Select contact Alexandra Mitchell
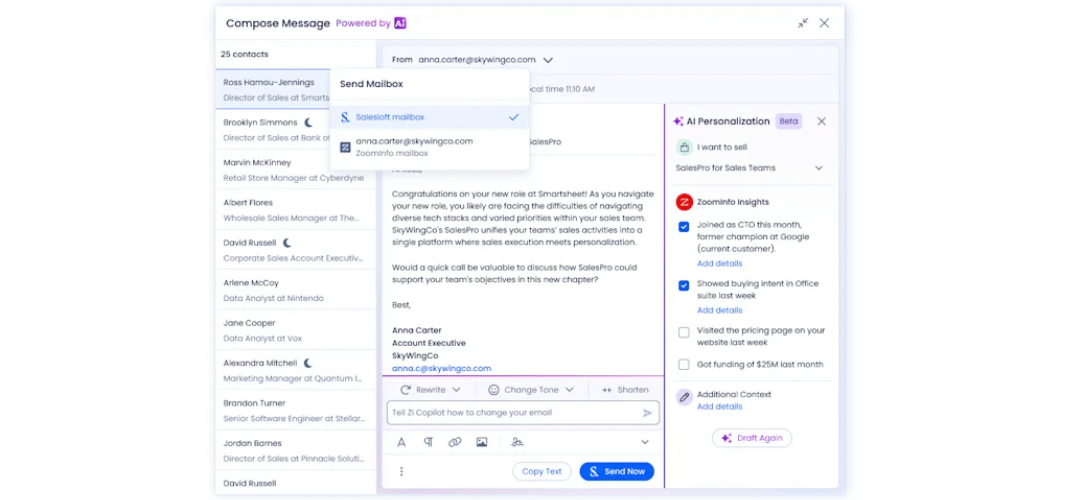The width and height of the screenshot is (1080, 500). (295, 370)
